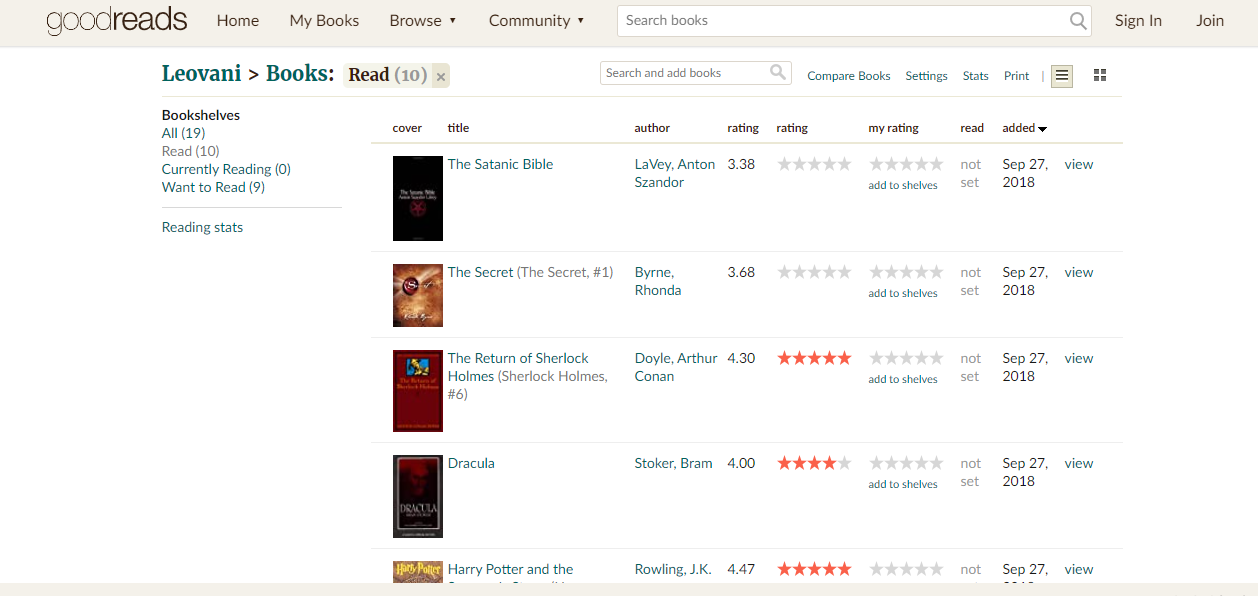Open author LaVey, Anton Szandor
Screen dimensions: 1258x596
tap(675, 173)
